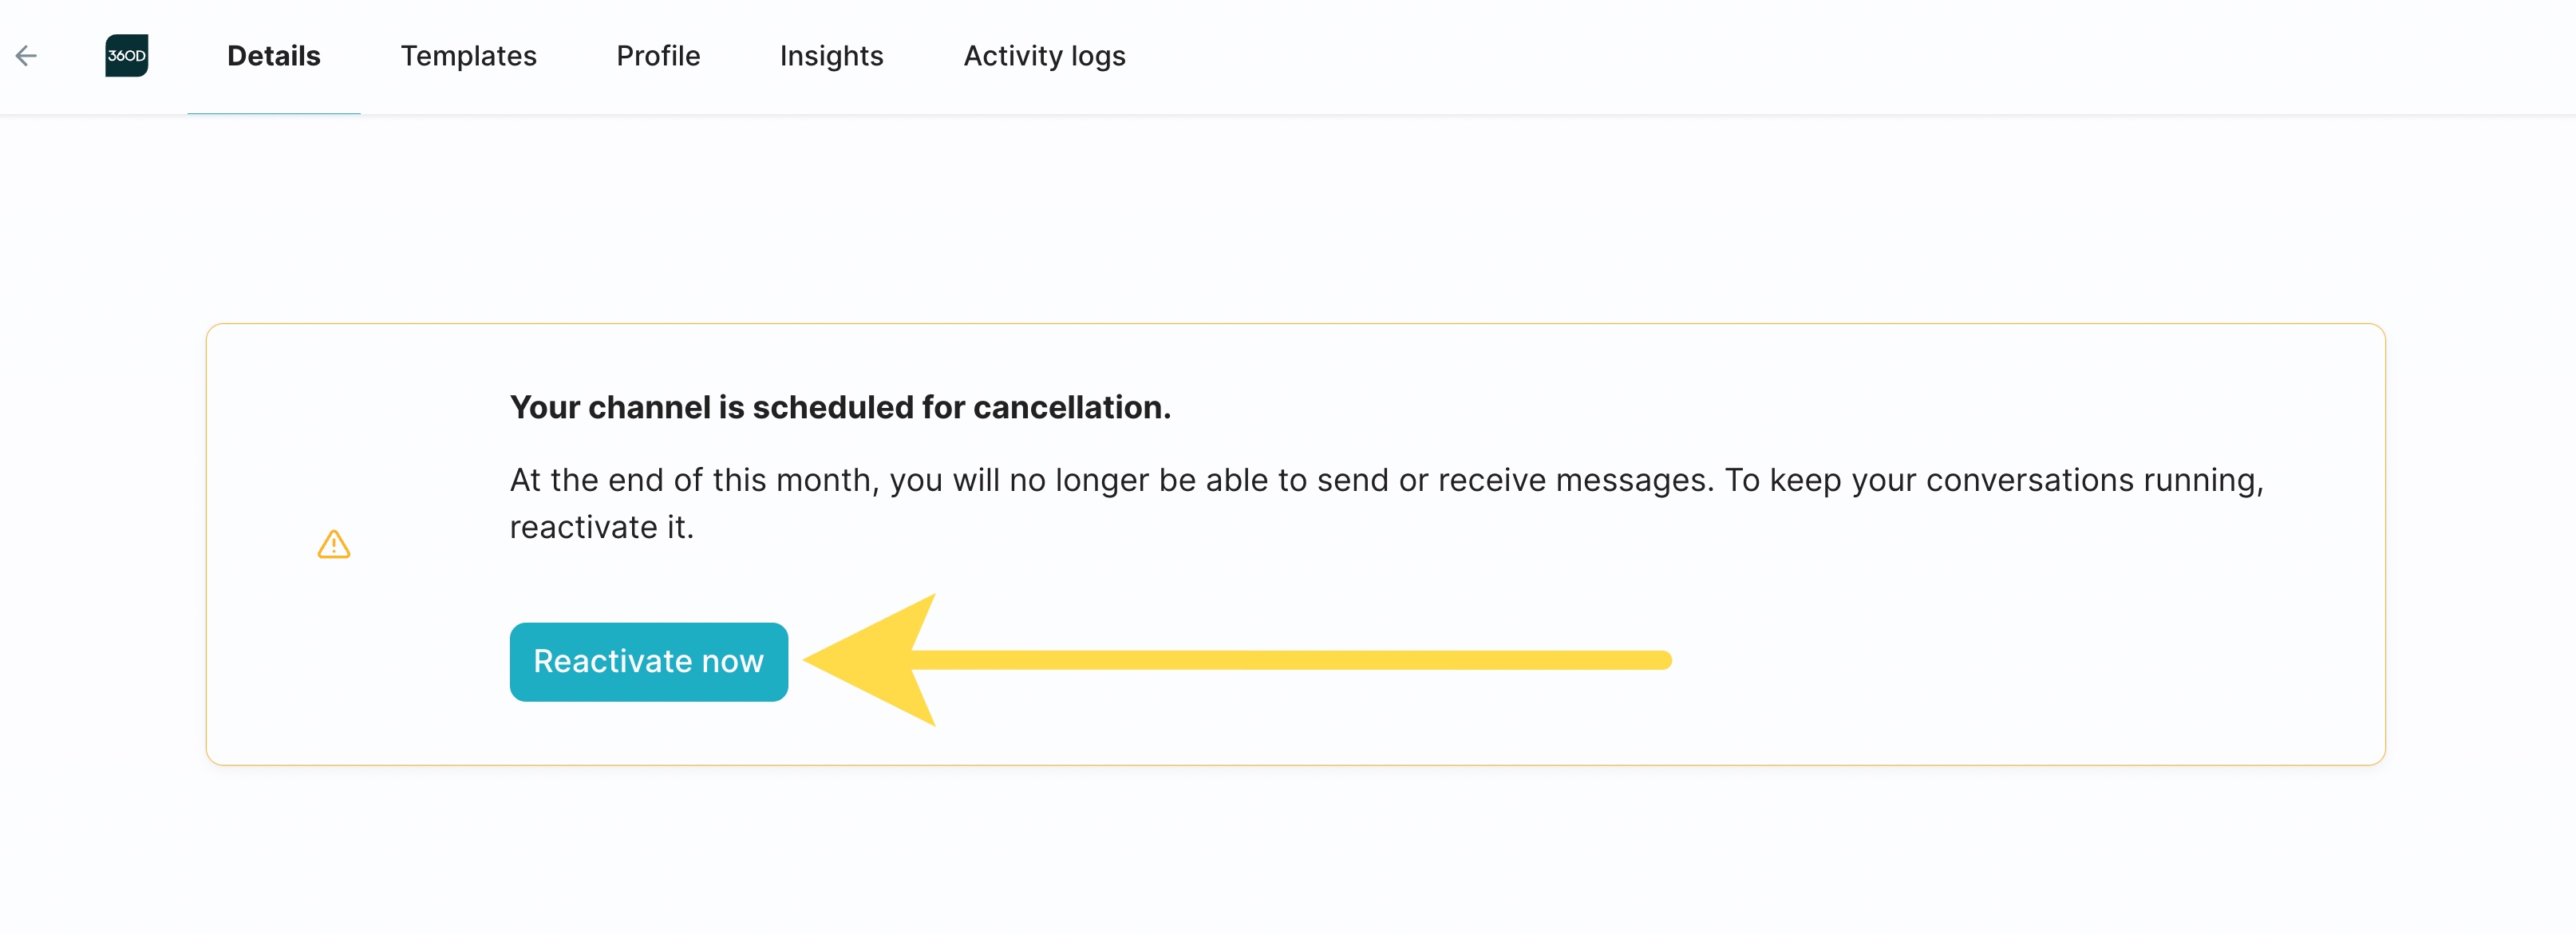Click blank area below the warning card

tap(1290, 850)
